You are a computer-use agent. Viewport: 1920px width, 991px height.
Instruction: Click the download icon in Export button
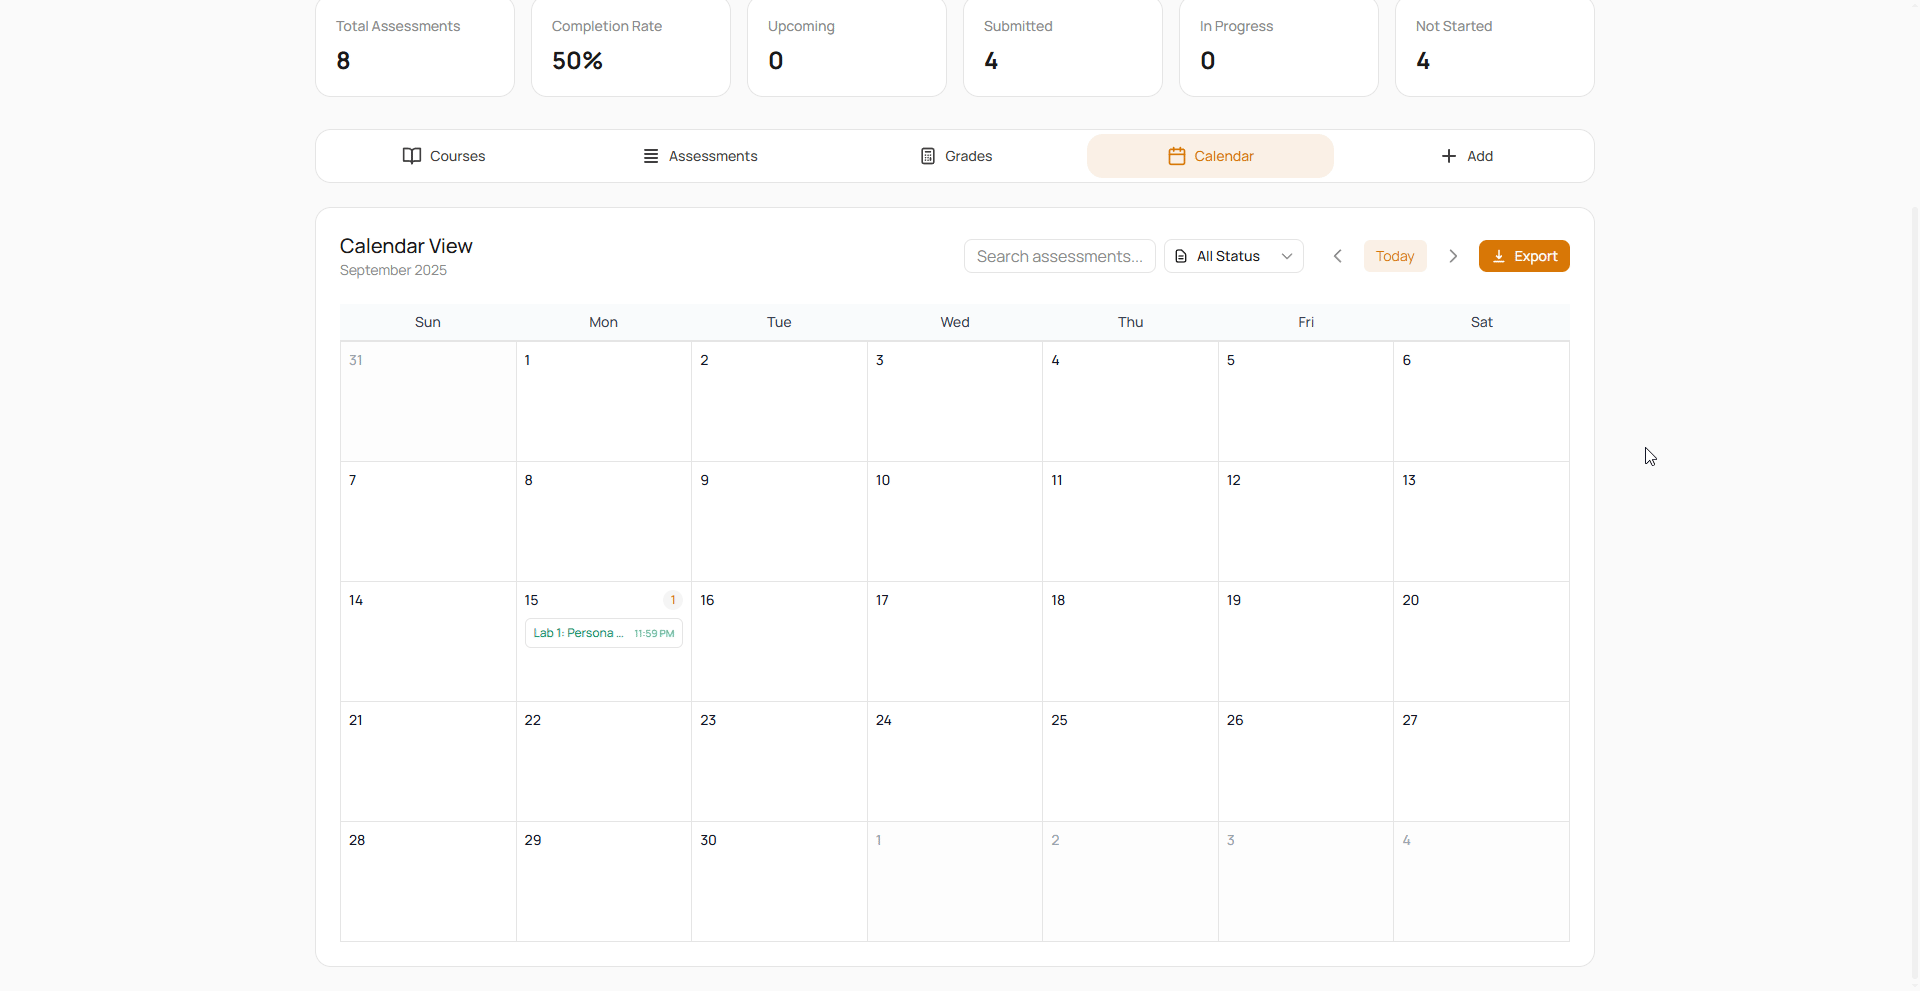point(1499,257)
